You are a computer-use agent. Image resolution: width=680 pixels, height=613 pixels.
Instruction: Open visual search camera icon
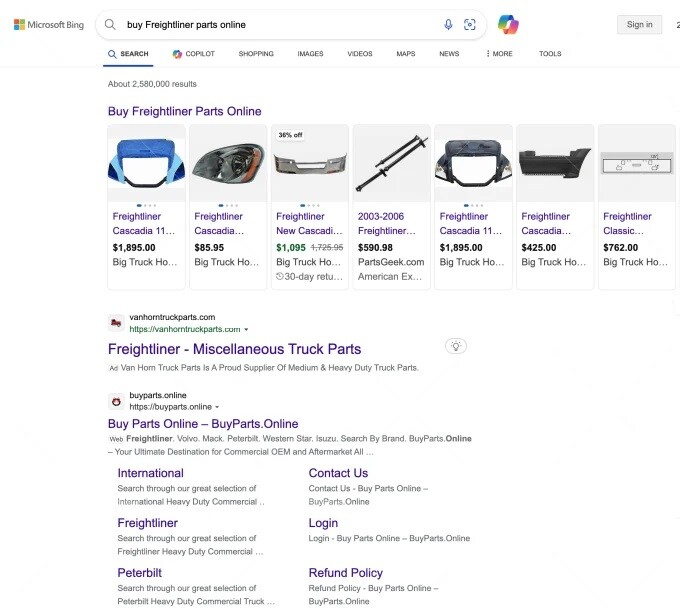pyautogui.click(x=470, y=25)
